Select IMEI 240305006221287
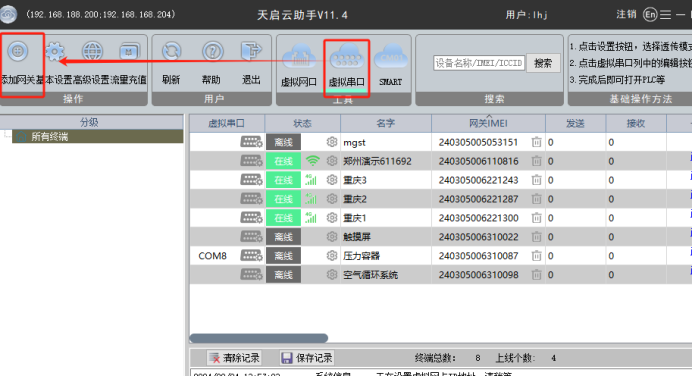 [478, 199]
